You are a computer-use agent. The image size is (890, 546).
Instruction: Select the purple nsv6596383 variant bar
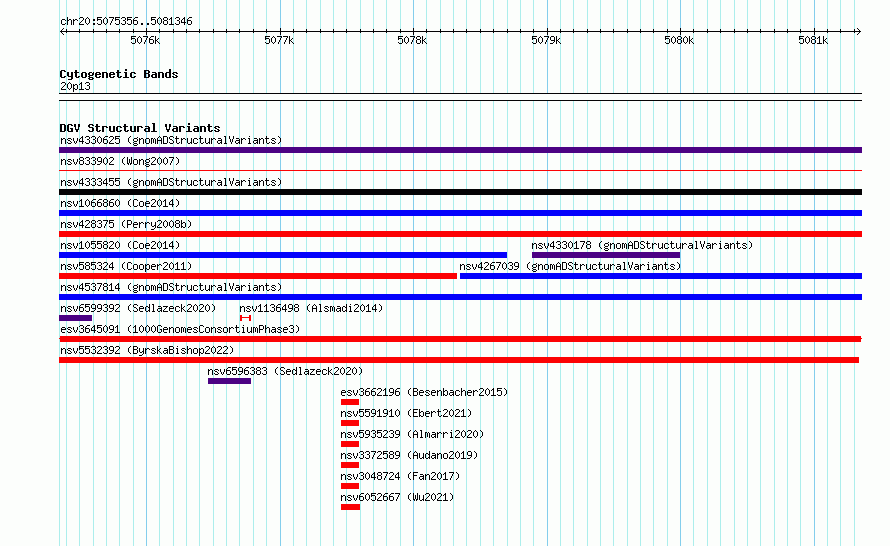229,381
